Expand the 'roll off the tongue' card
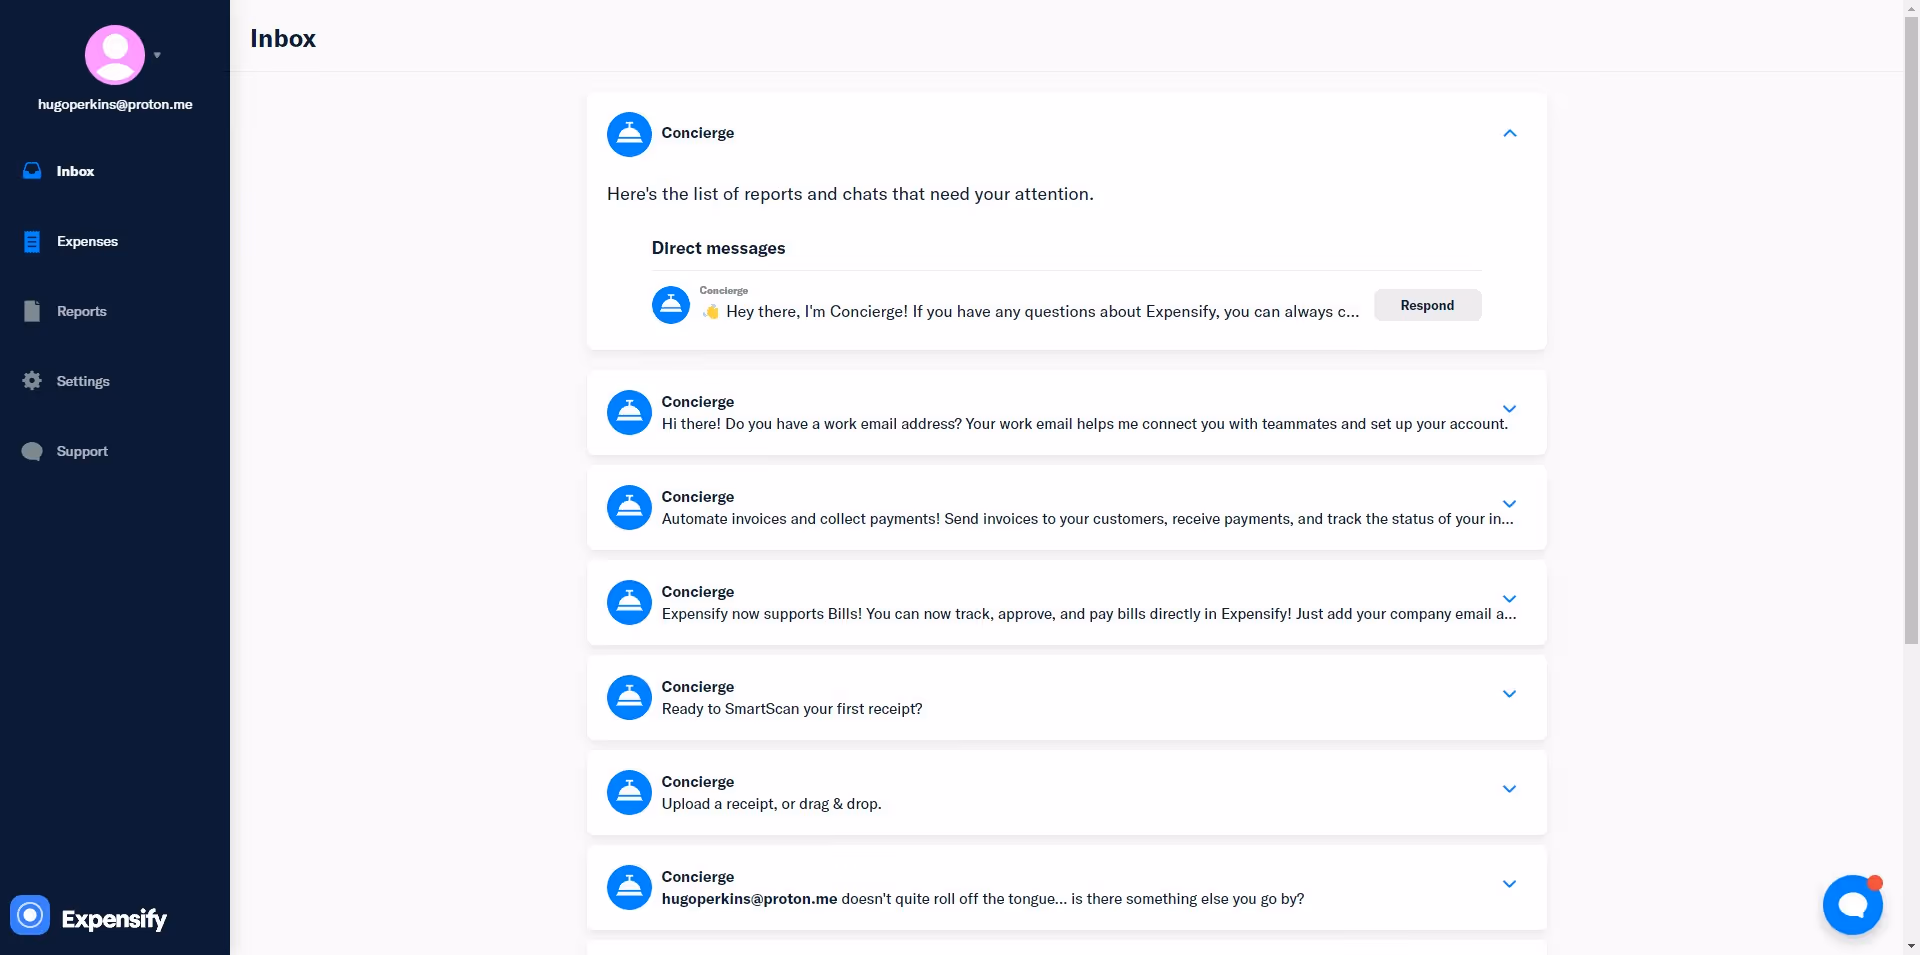1920x955 pixels. pos(1510,884)
